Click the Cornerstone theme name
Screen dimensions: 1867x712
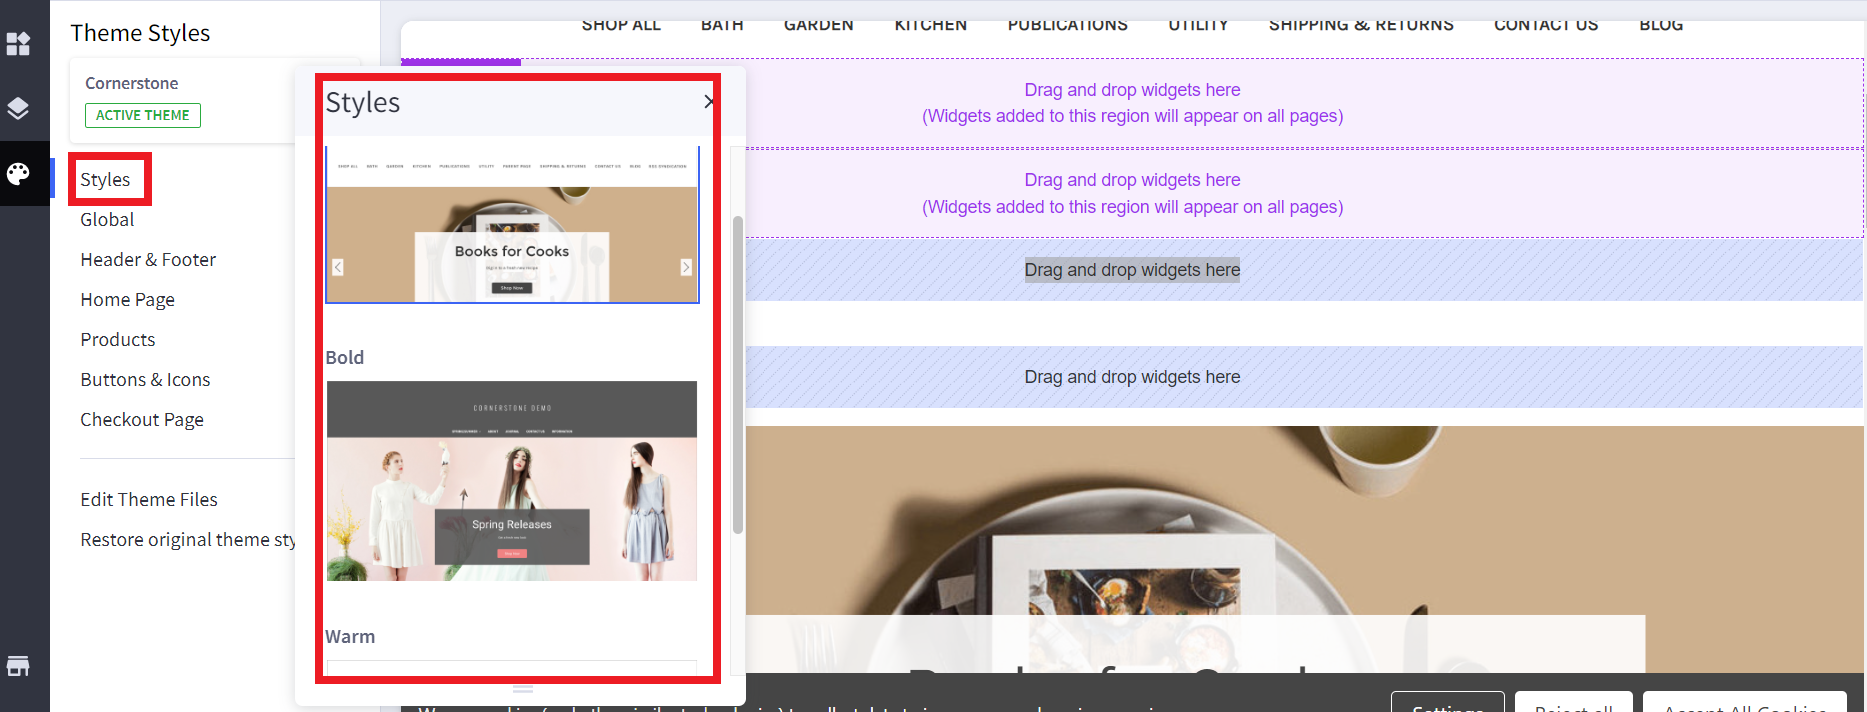(x=132, y=83)
